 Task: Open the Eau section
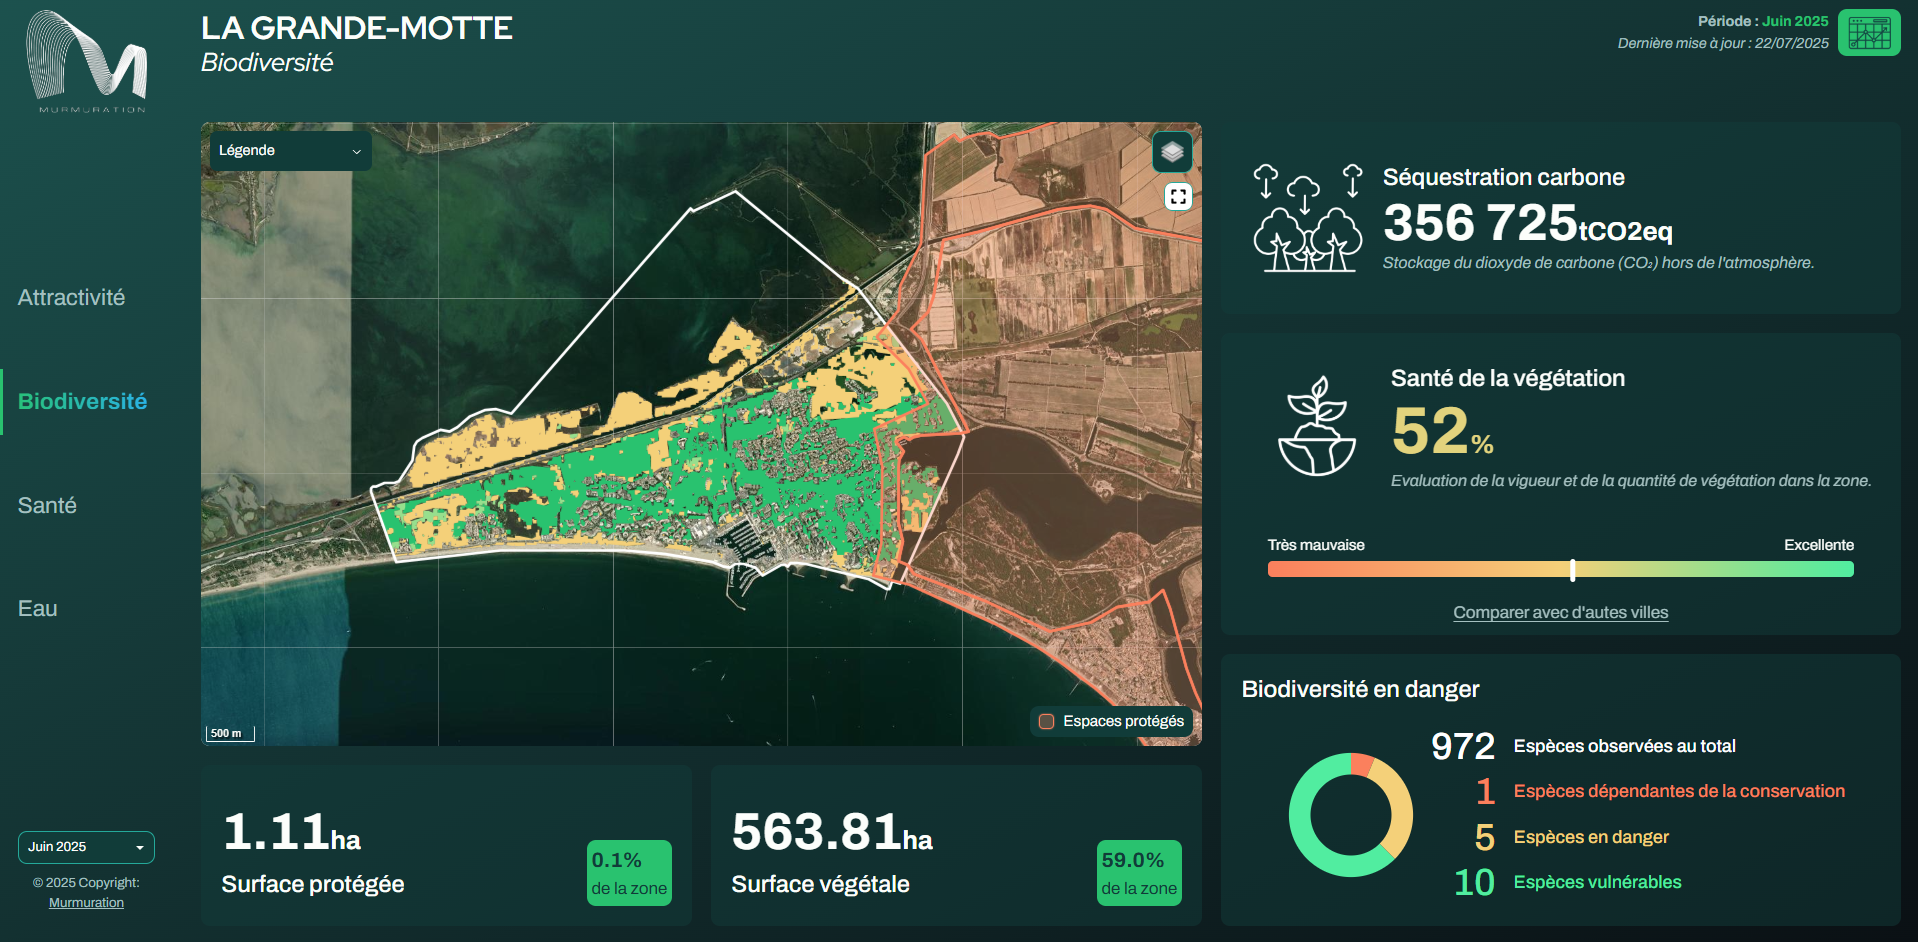coord(38,609)
